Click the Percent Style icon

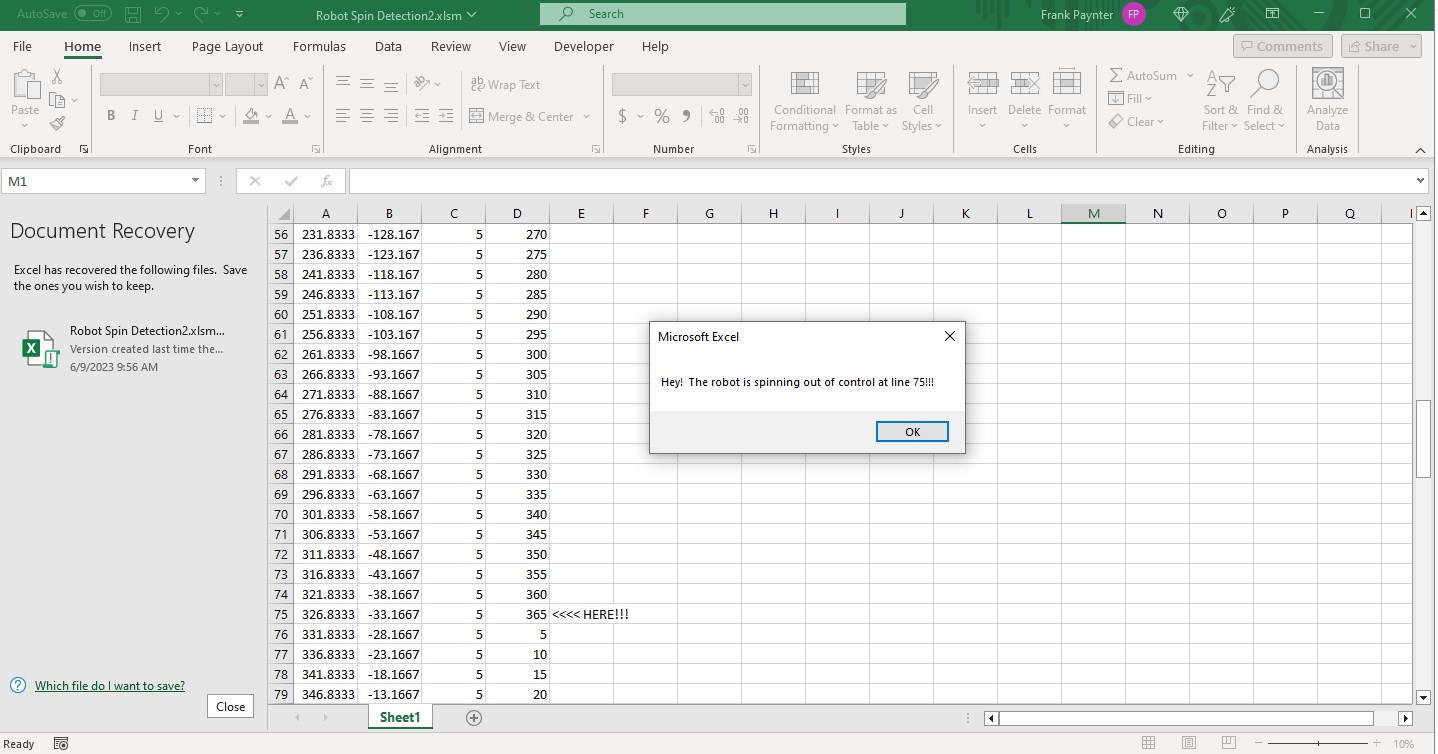(661, 116)
